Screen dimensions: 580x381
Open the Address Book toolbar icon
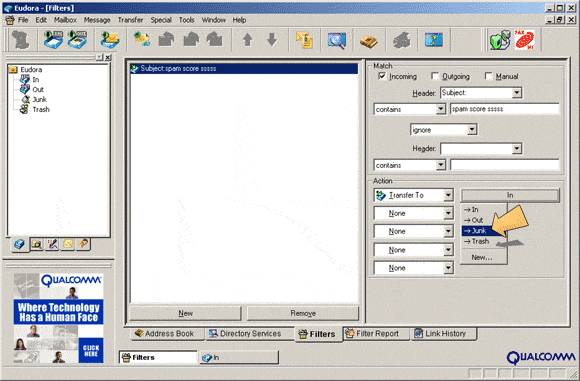click(369, 40)
